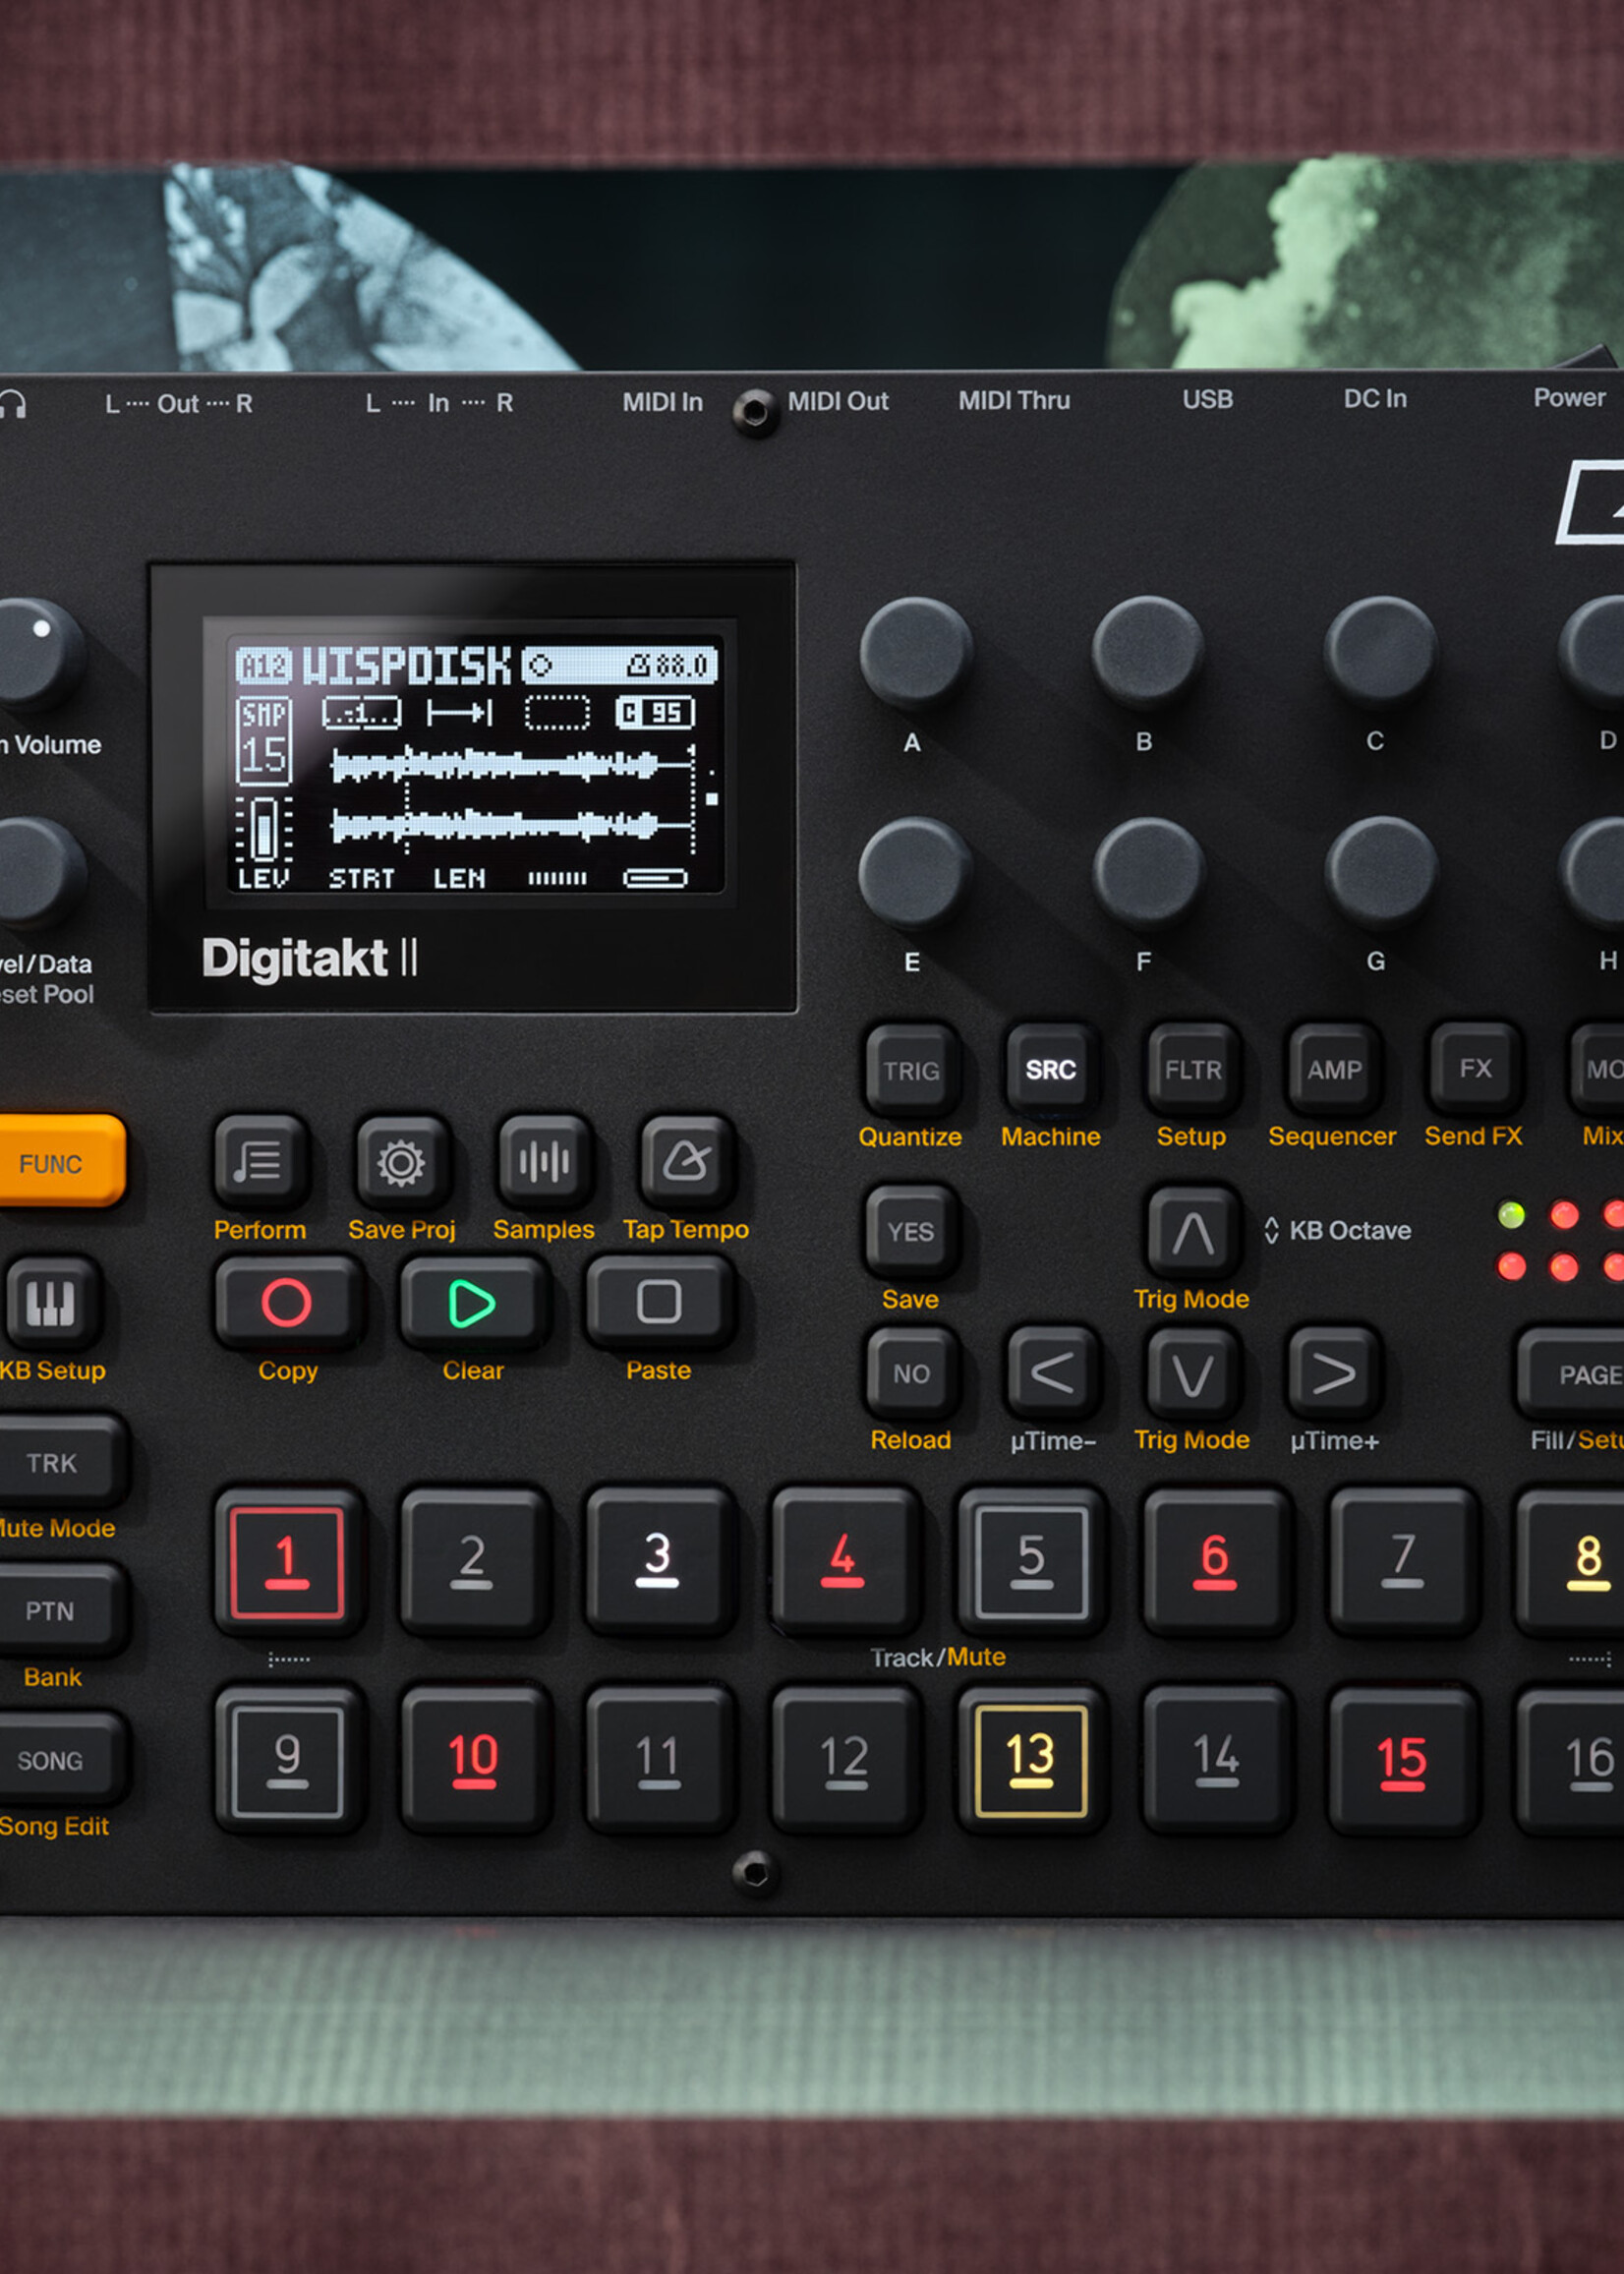Touch data knob A
The height and width of the screenshot is (2274, 1624).
pyautogui.click(x=915, y=653)
